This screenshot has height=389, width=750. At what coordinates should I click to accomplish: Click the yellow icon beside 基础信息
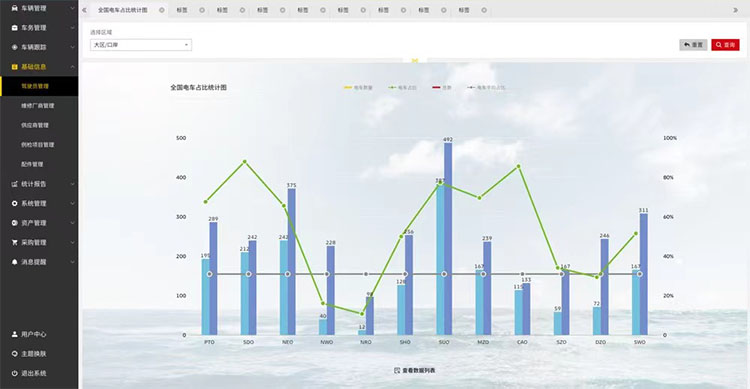click(14, 67)
